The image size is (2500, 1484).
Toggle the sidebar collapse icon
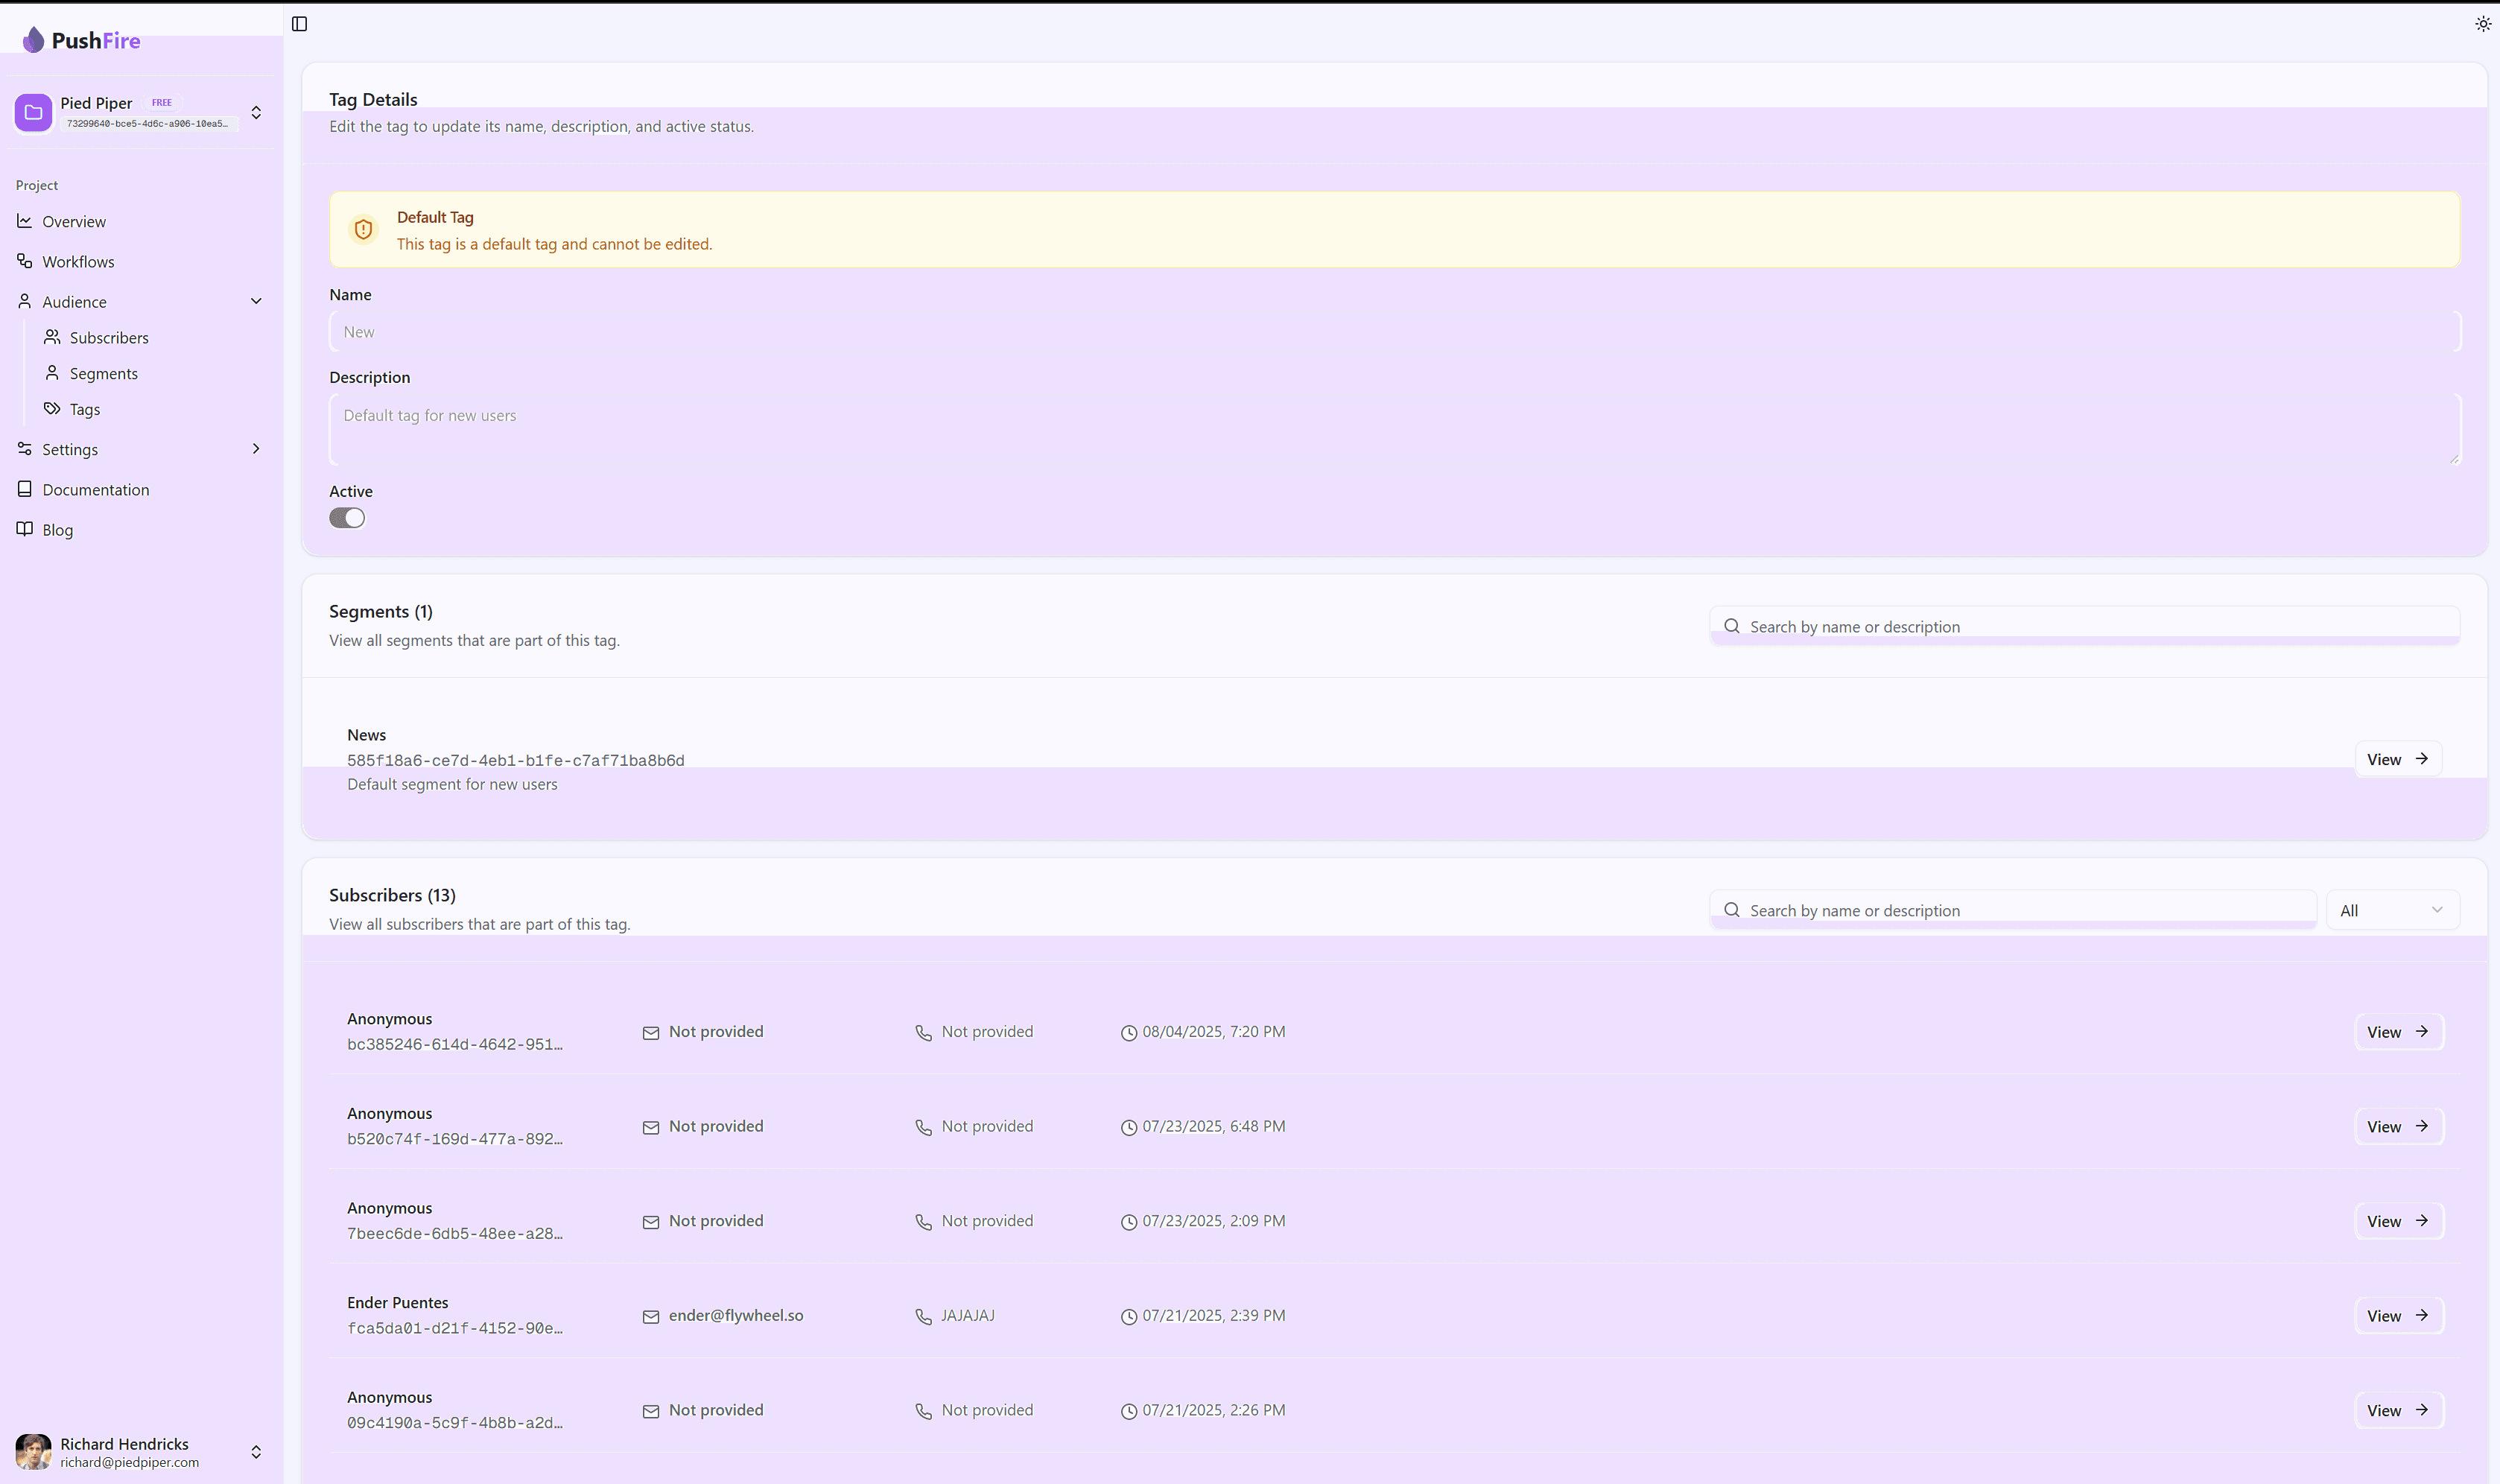coord(299,24)
